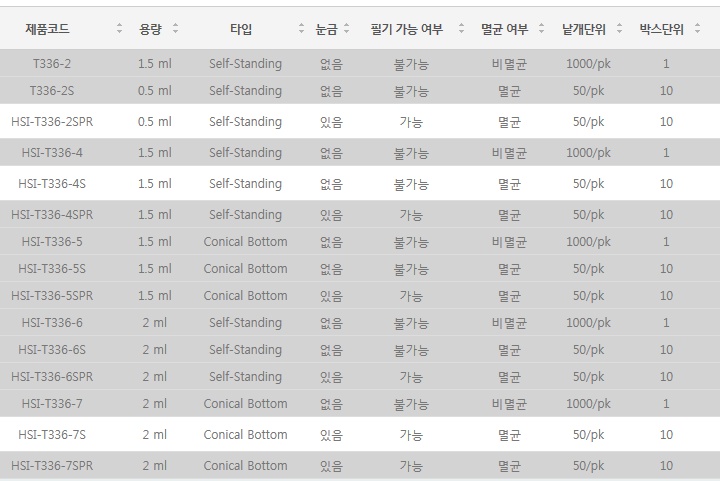Sort 낱개단위 column with its arrow icon
The height and width of the screenshot is (481, 720).
click(619, 28)
